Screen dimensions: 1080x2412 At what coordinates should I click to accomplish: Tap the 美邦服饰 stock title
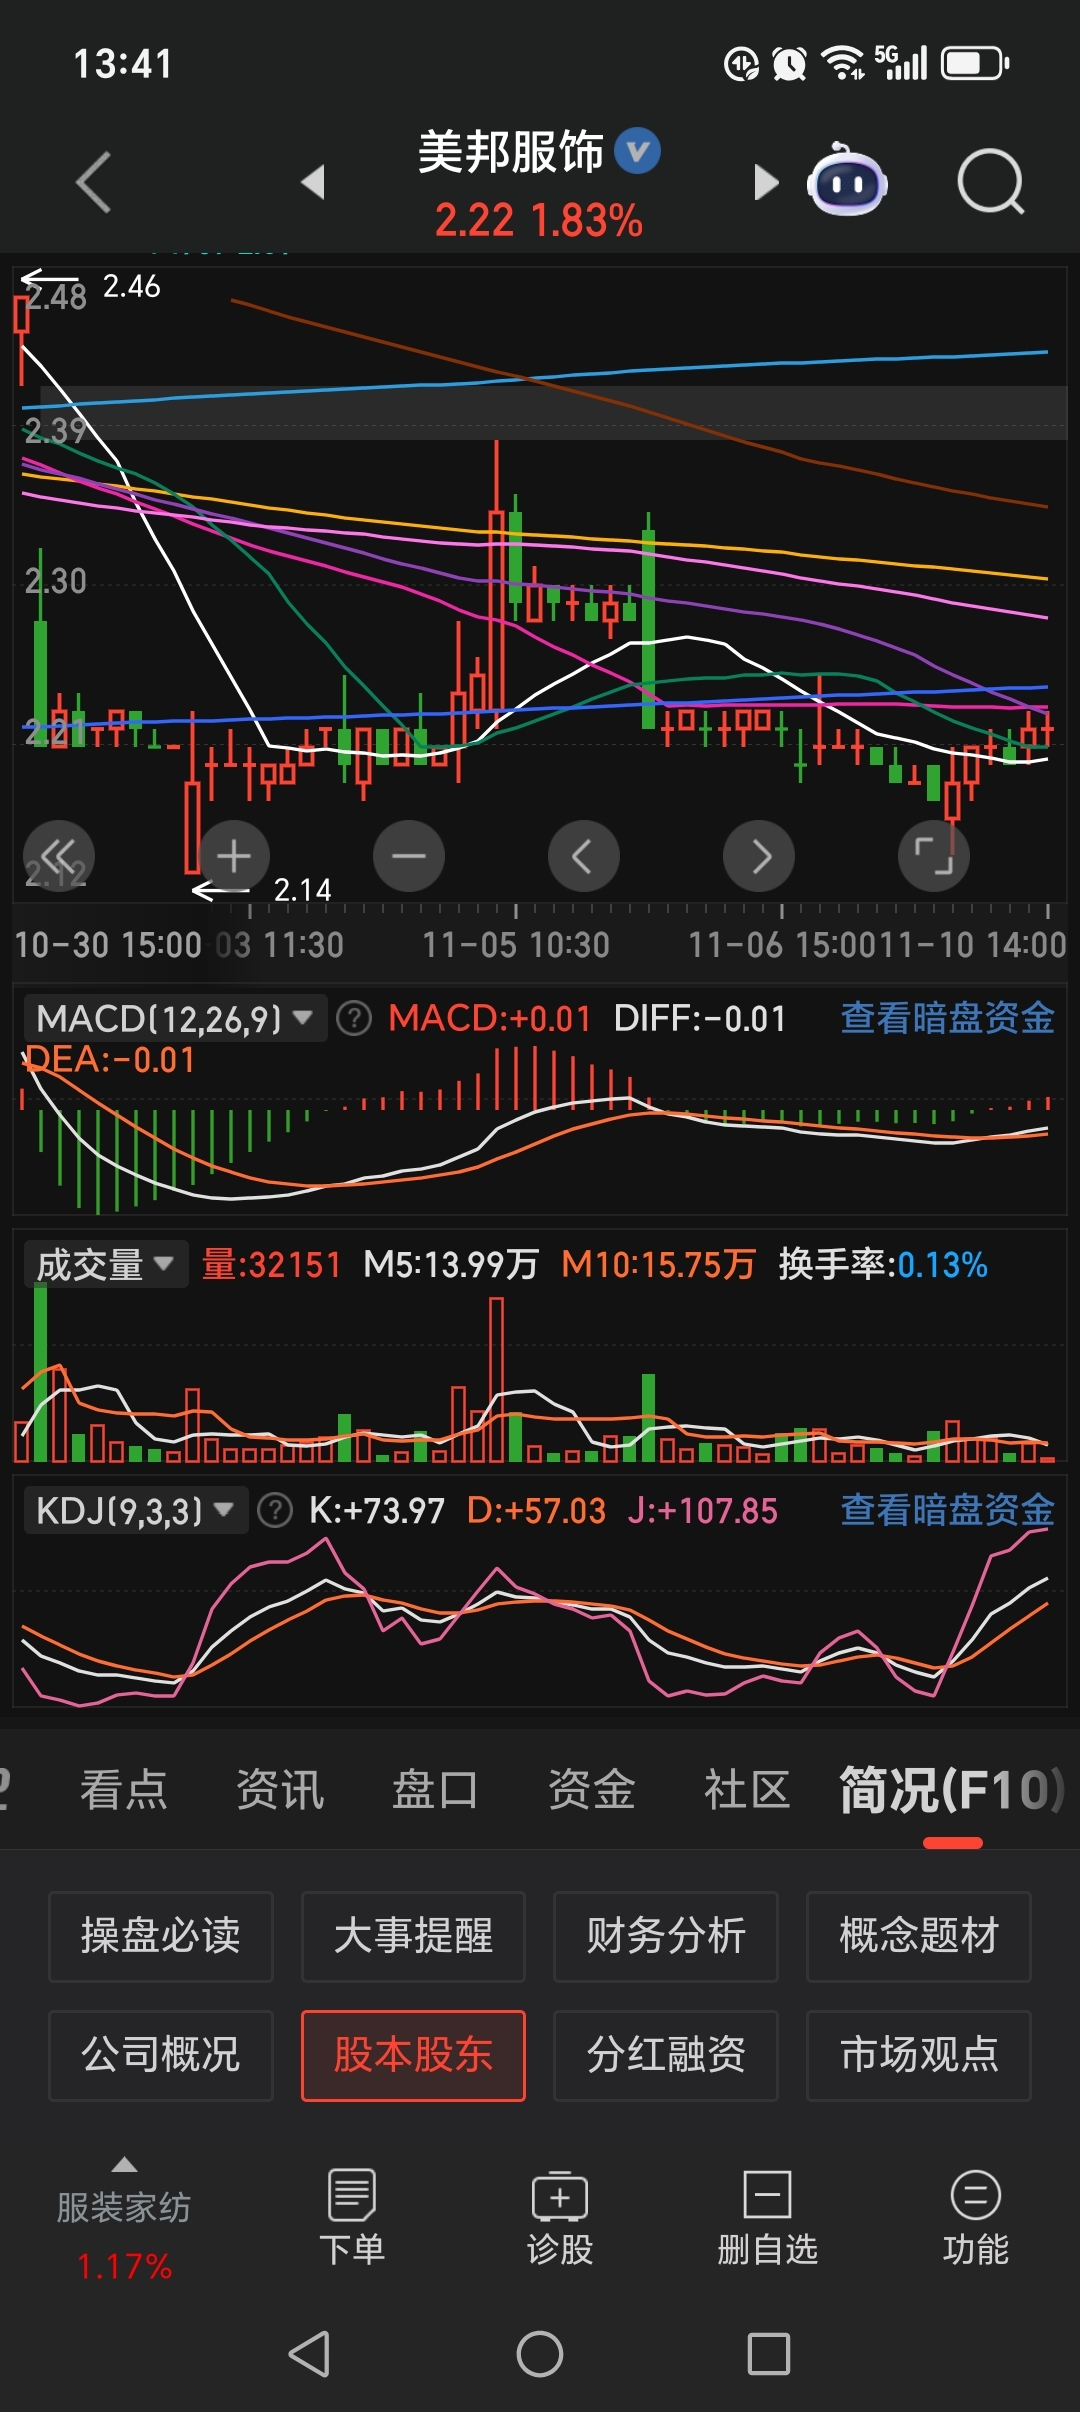pyautogui.click(x=510, y=152)
